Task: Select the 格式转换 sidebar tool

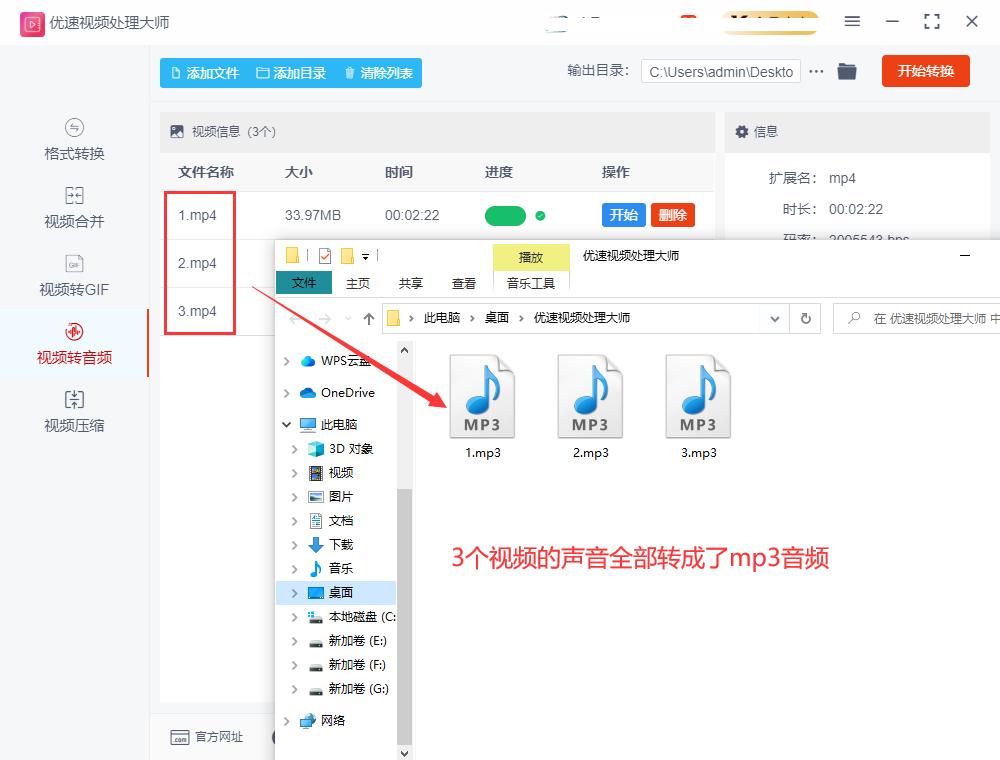Action: [73, 141]
